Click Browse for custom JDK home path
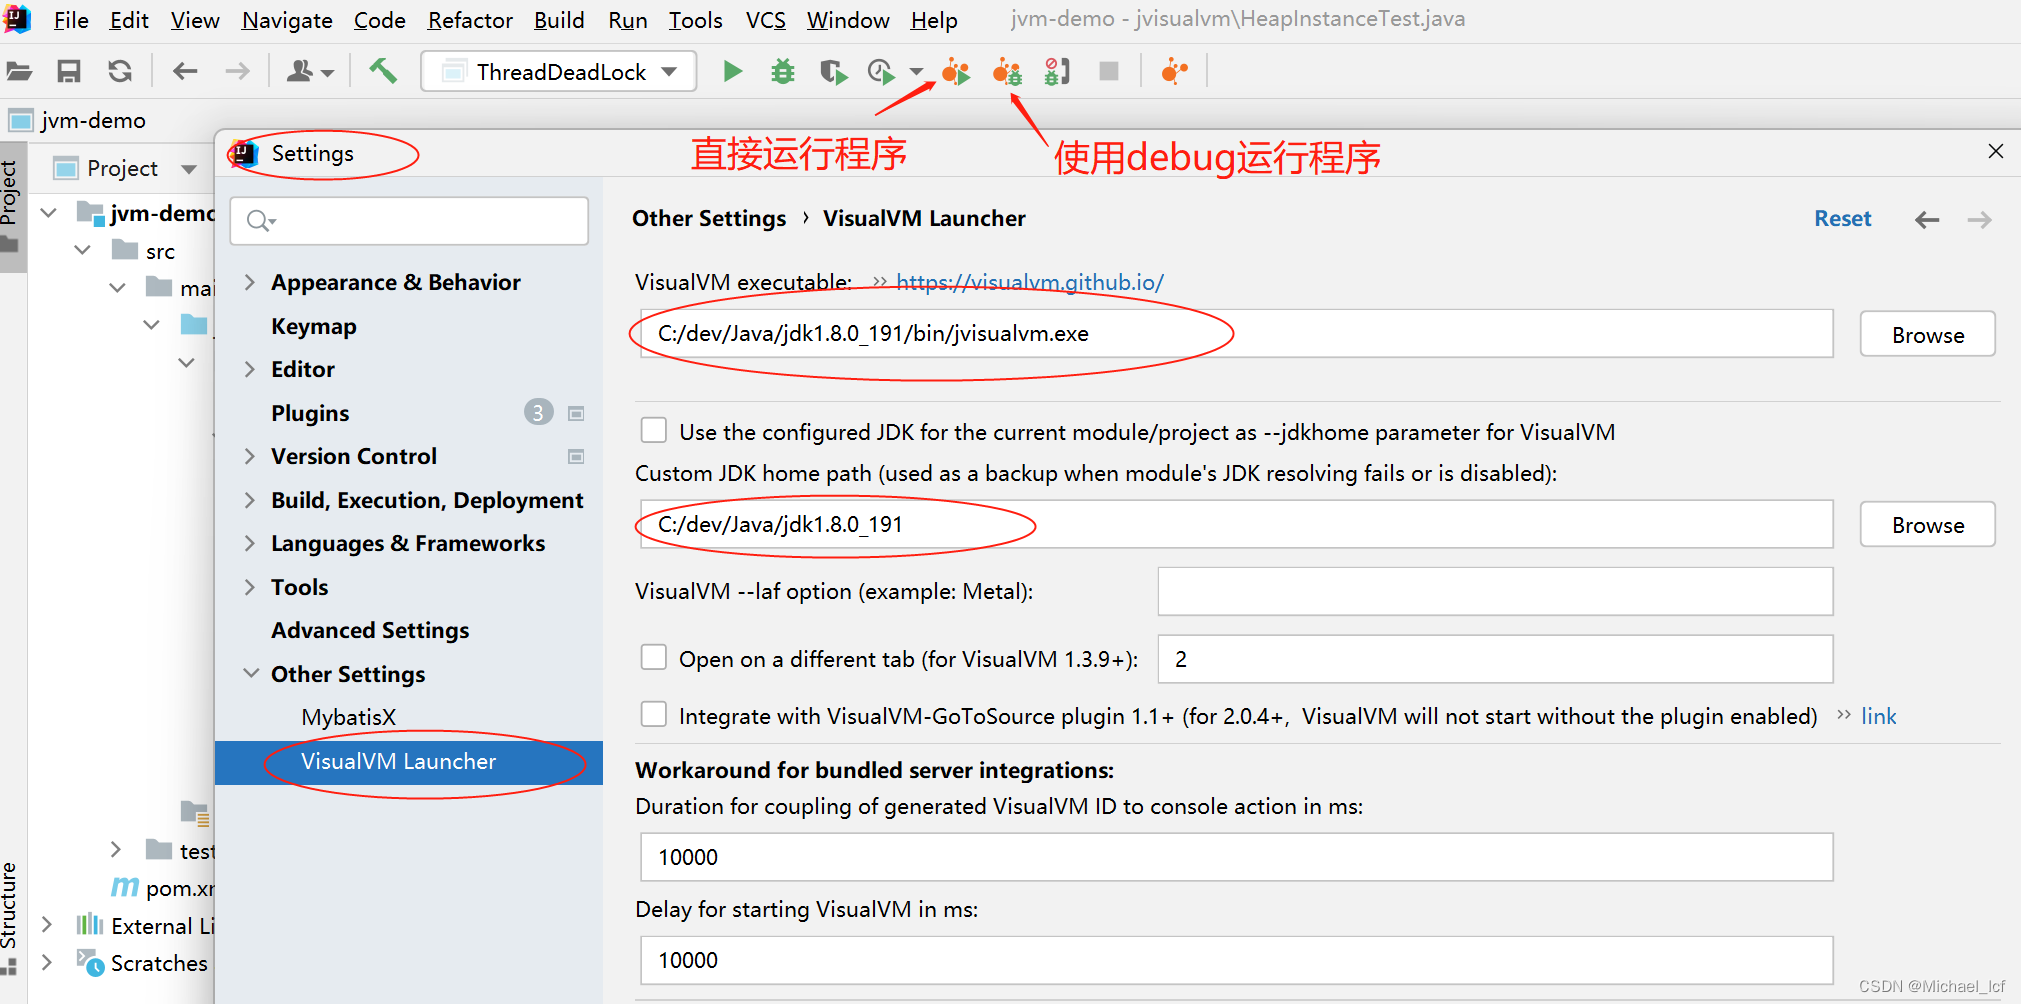Image resolution: width=2021 pixels, height=1004 pixels. [1927, 524]
